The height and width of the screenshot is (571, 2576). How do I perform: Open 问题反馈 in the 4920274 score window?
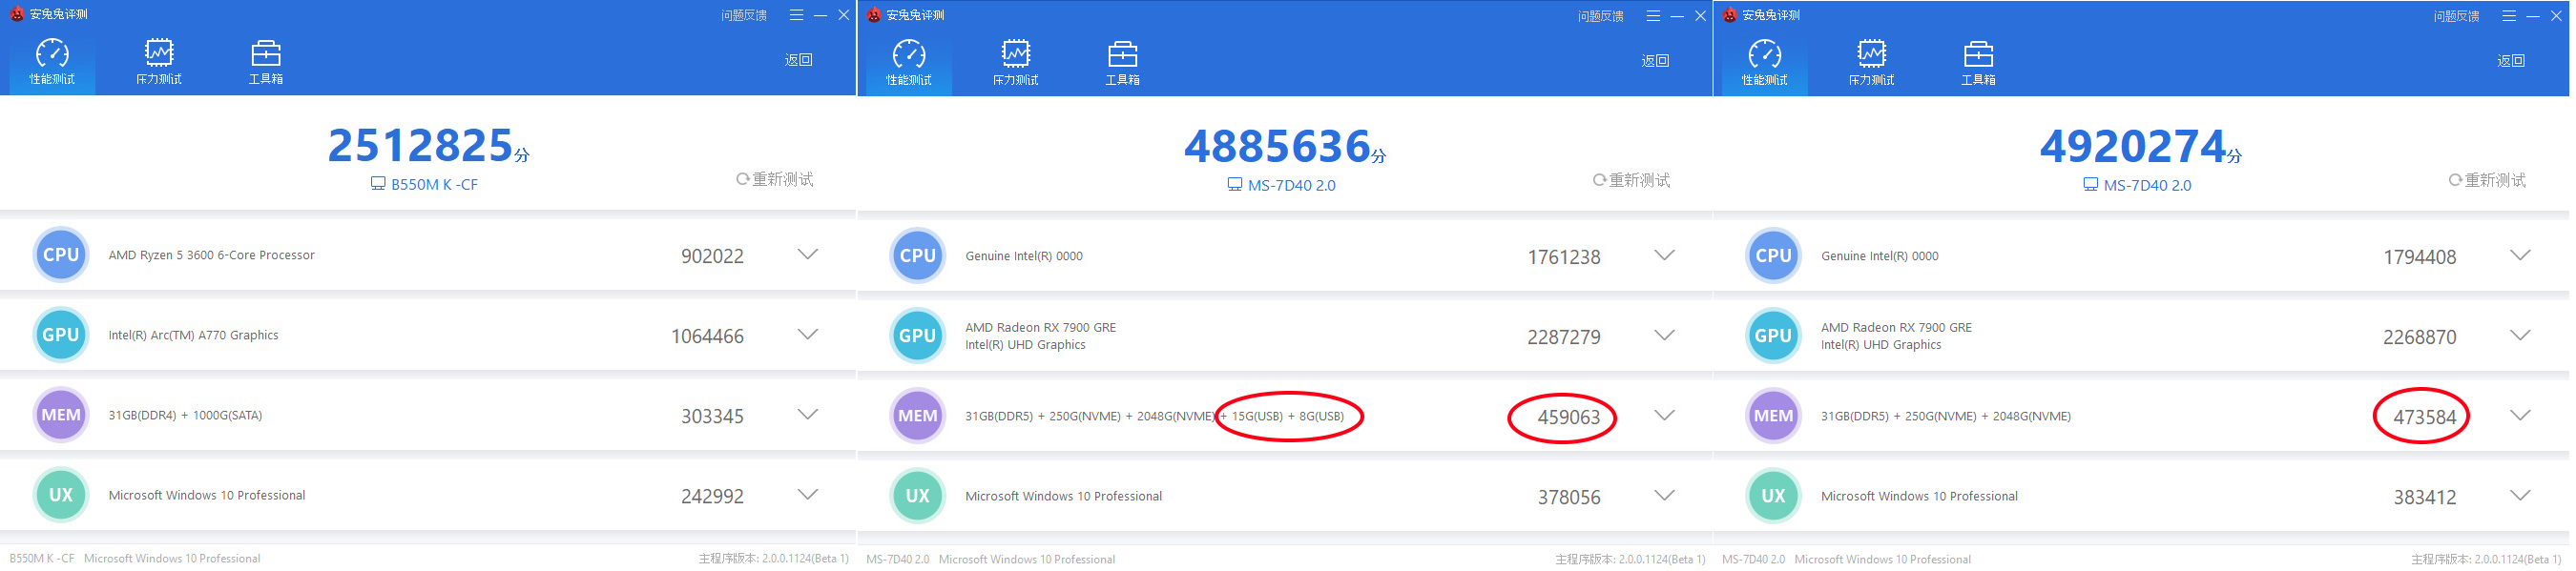2457,16
